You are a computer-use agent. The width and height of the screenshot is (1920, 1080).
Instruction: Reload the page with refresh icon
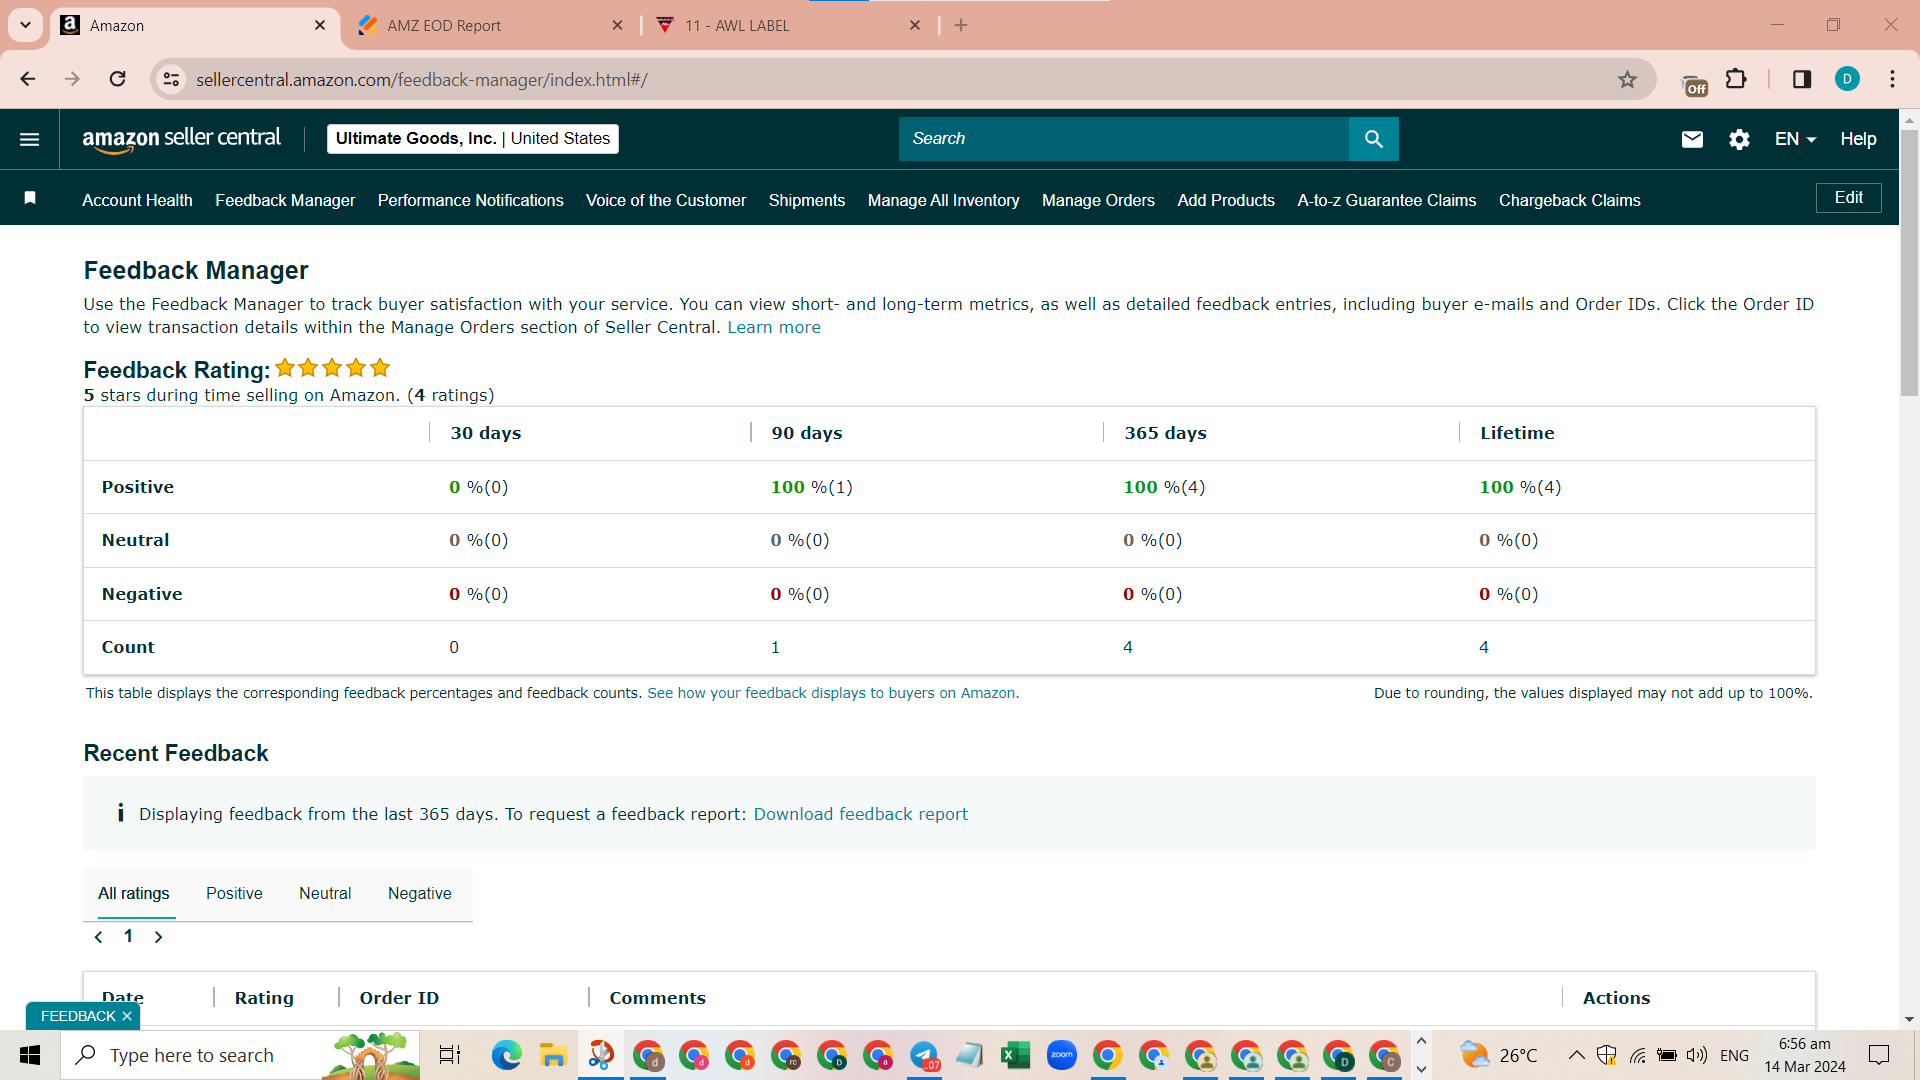point(118,79)
